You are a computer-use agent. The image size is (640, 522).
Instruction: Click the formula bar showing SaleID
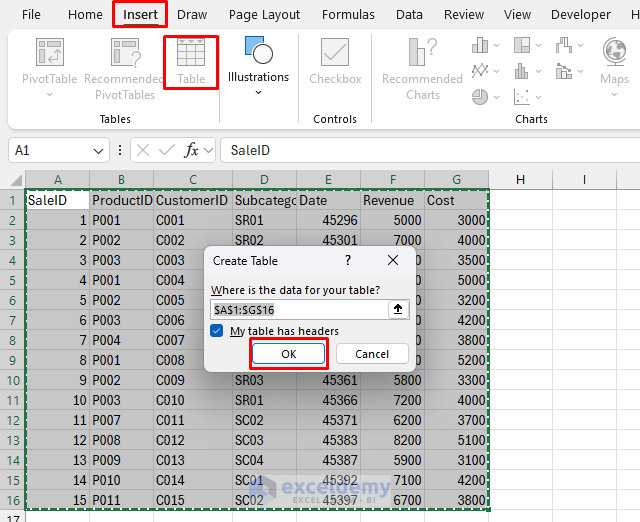pos(430,150)
